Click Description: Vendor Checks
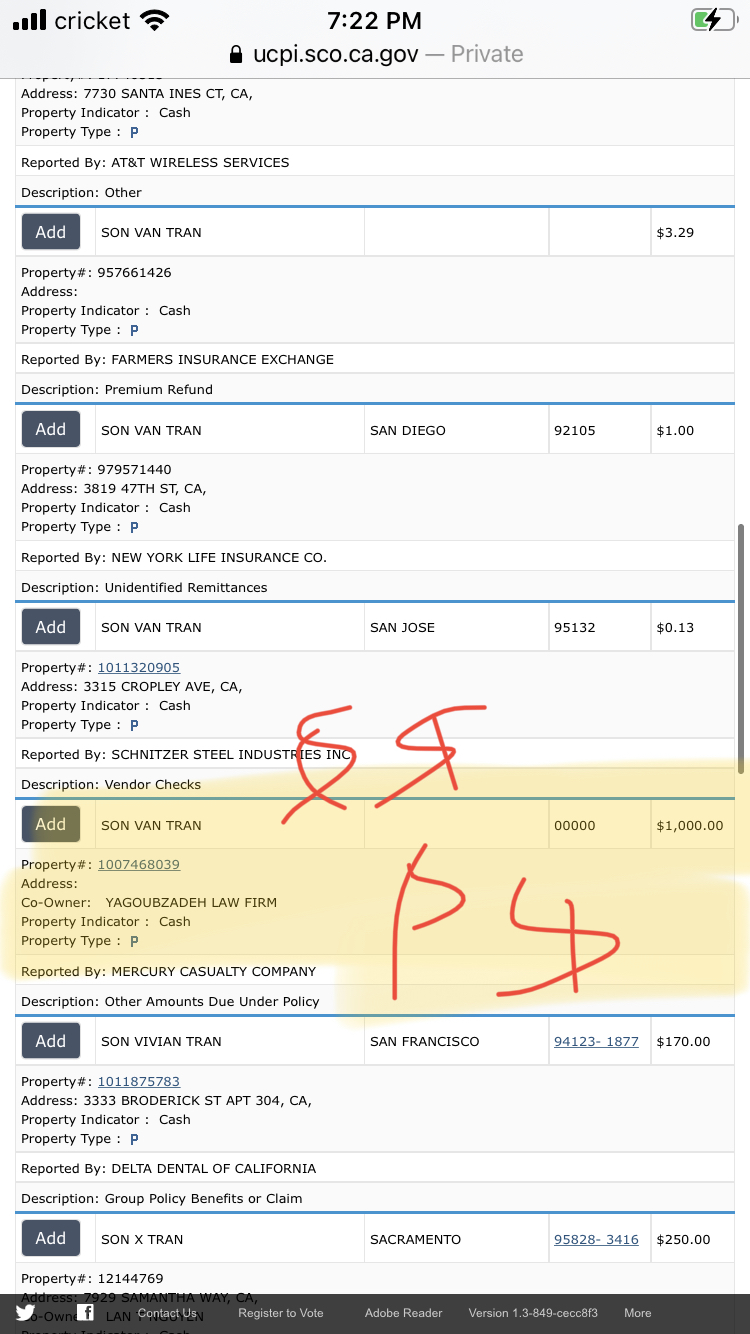 click(111, 784)
